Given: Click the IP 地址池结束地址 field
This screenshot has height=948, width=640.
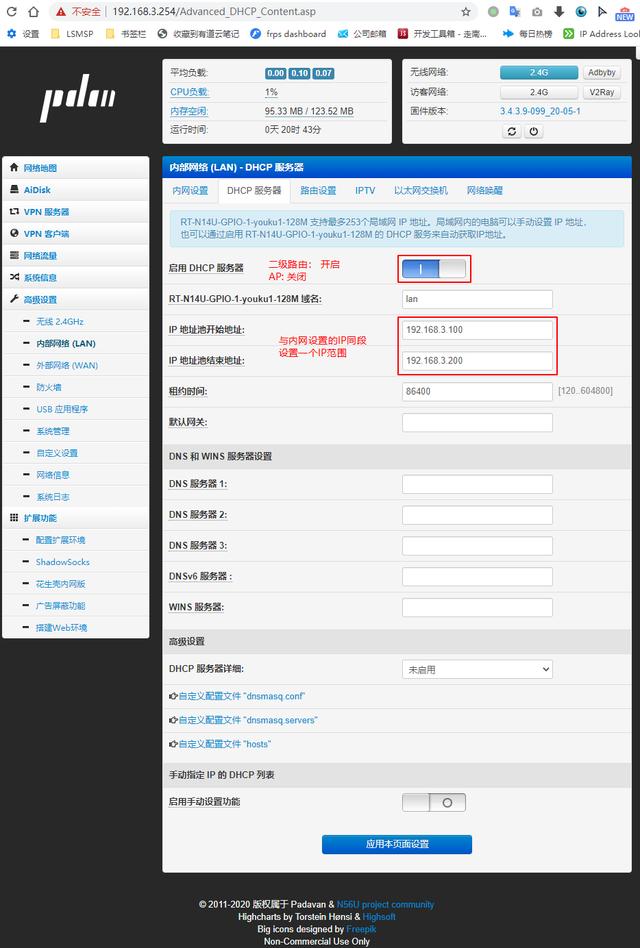Looking at the screenshot, I should tap(477, 361).
